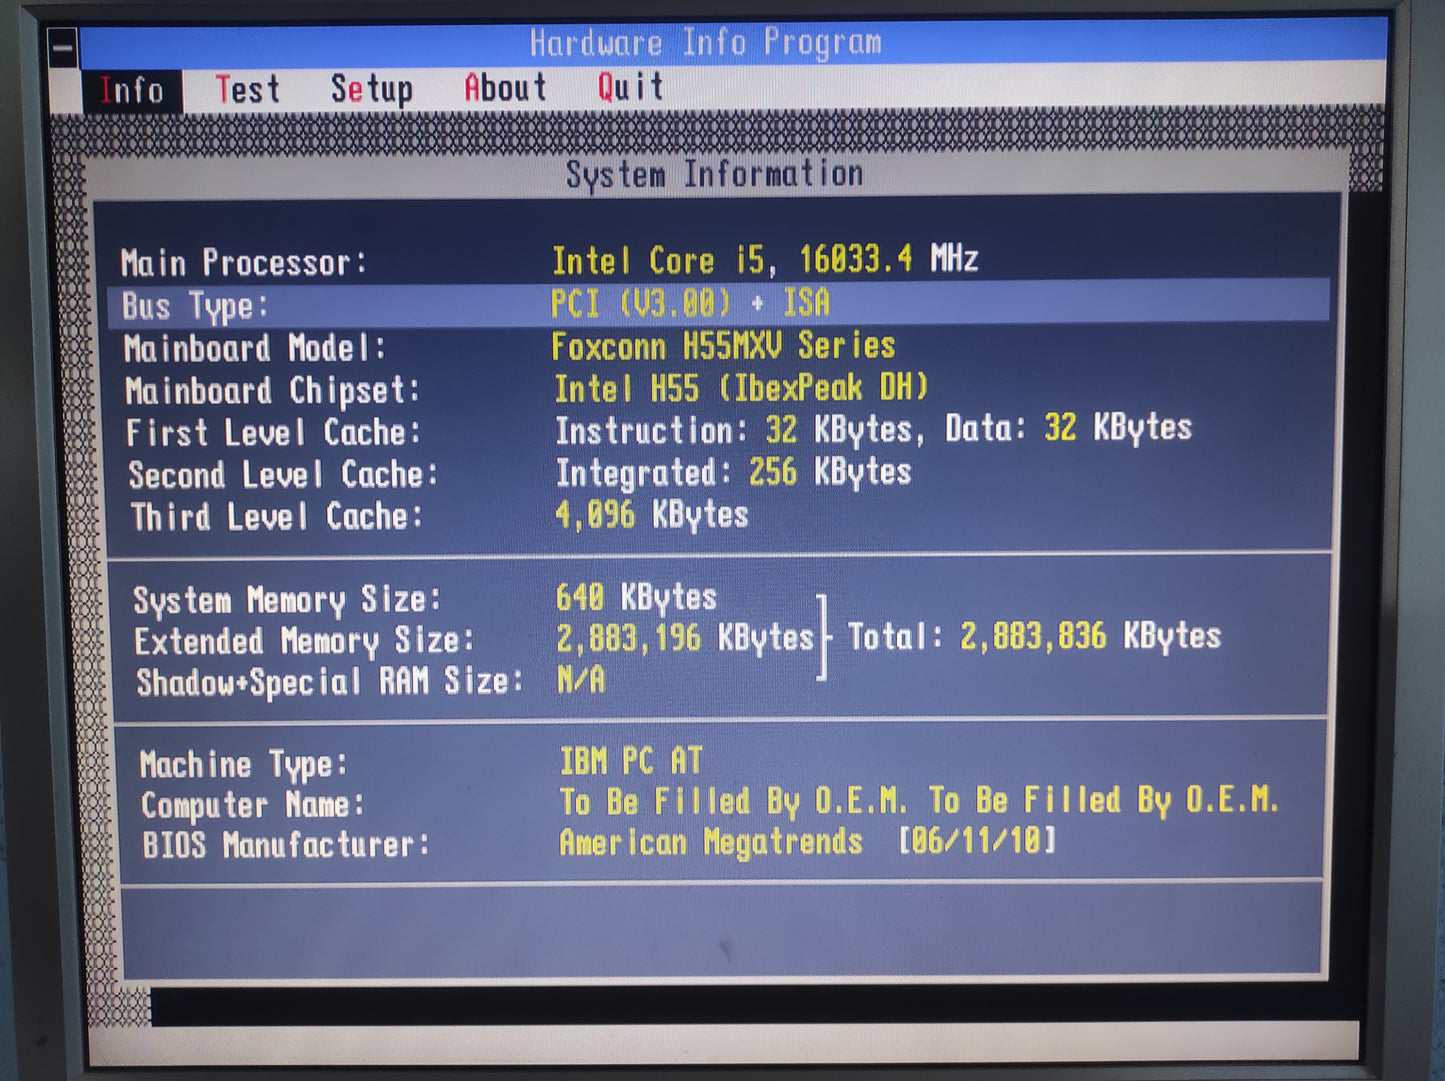Select the System Memory Size row
Viewport: 1445px width, 1081px height.
pos(287,600)
